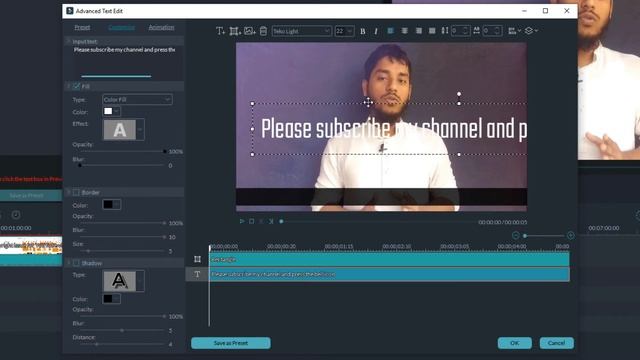Click the Play button under the preview

coord(242,221)
